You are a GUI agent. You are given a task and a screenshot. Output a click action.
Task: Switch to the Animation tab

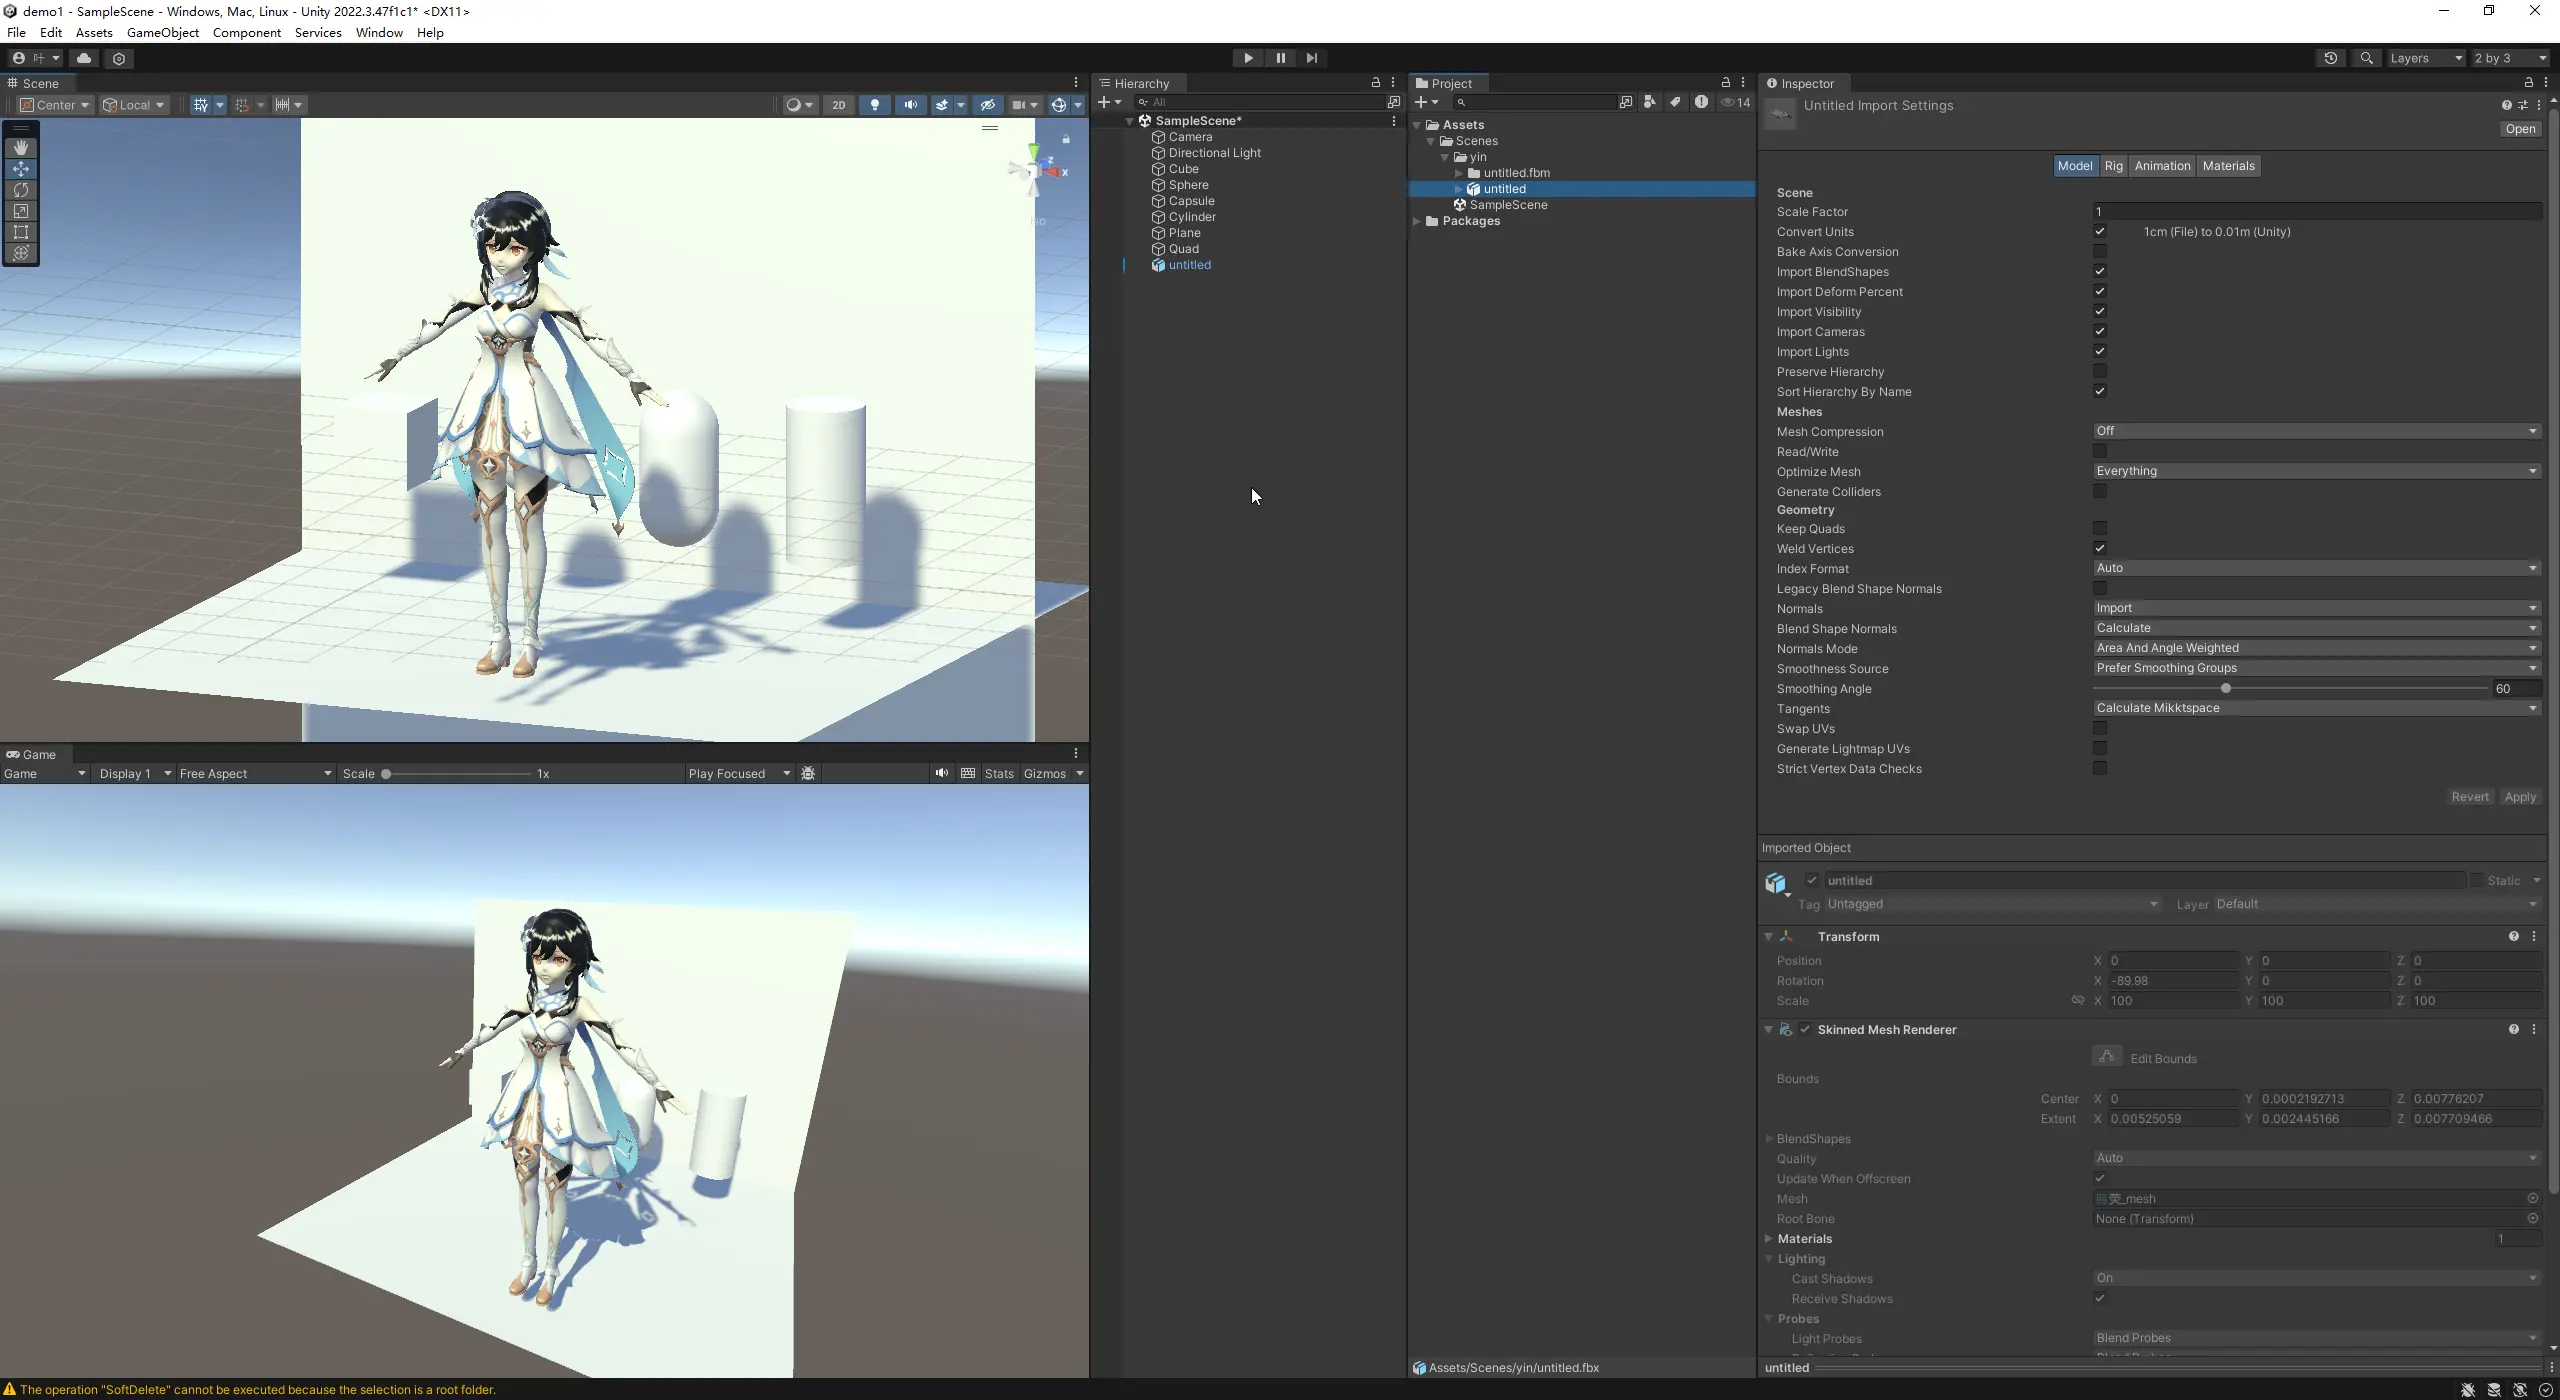pos(2162,166)
